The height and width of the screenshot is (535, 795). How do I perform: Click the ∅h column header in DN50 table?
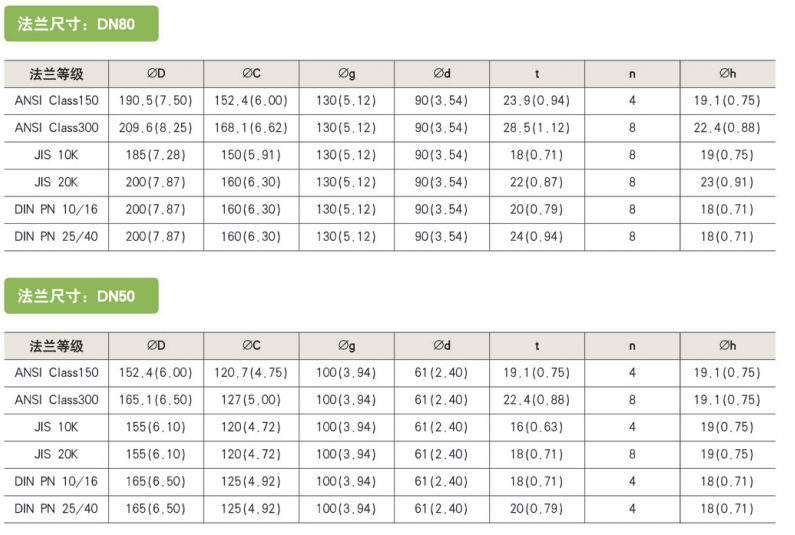click(728, 346)
